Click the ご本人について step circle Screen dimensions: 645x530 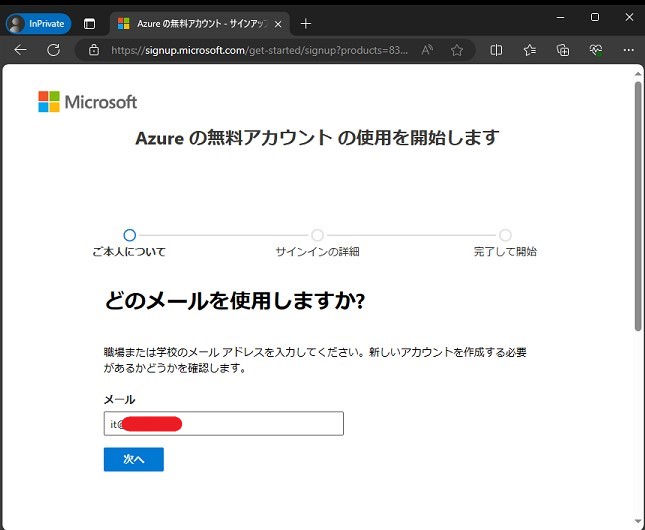click(x=130, y=235)
